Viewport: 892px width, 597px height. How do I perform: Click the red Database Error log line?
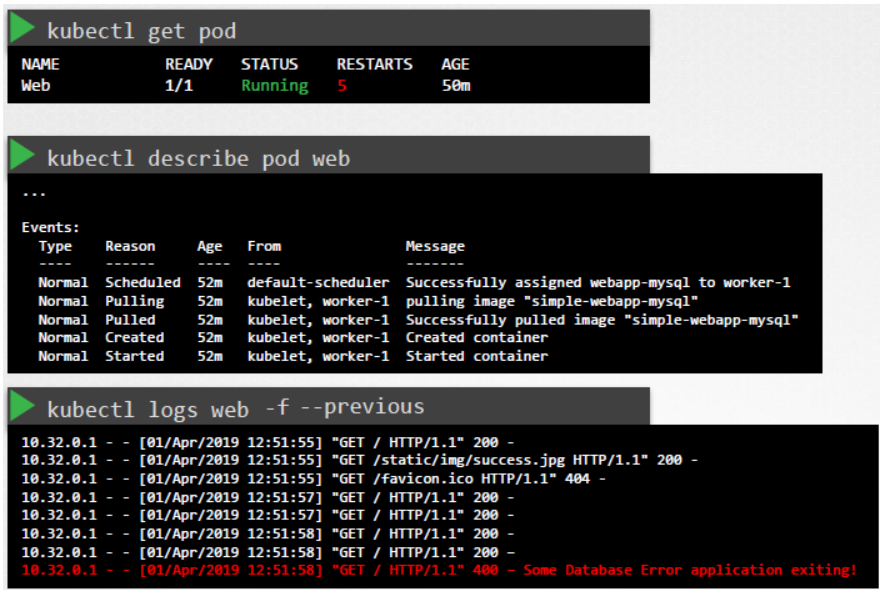(439, 570)
